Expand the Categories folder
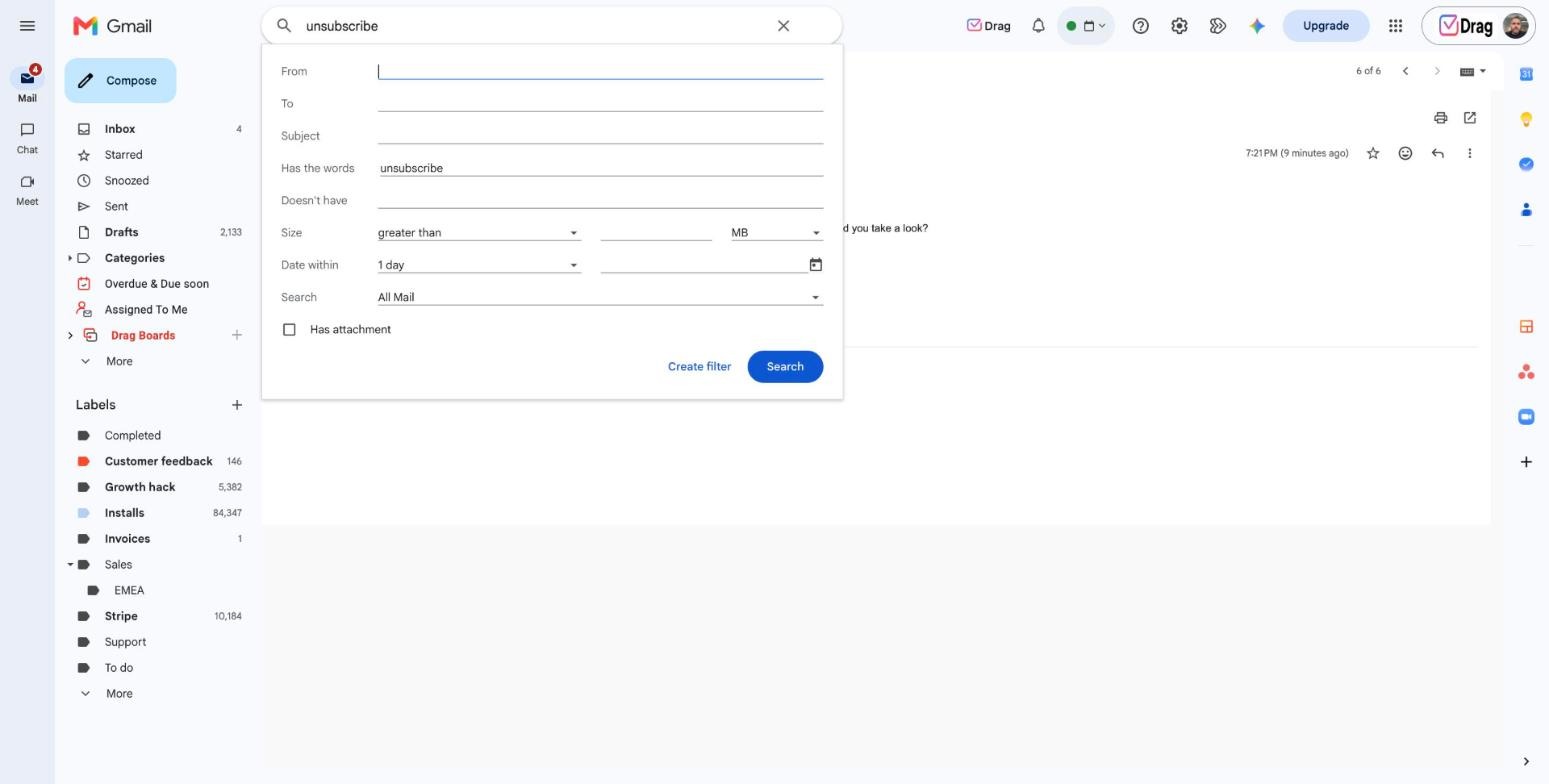Image resolution: width=1549 pixels, height=784 pixels. point(70,258)
